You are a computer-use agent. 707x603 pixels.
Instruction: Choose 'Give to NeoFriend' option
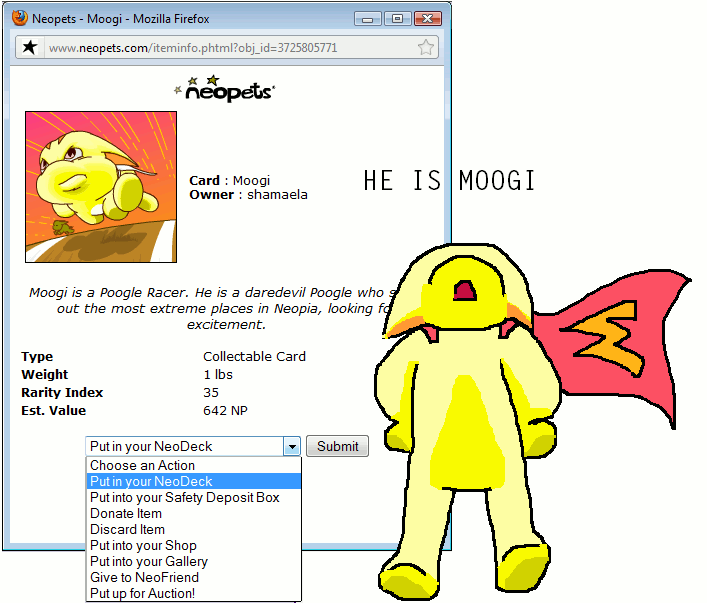[193, 577]
